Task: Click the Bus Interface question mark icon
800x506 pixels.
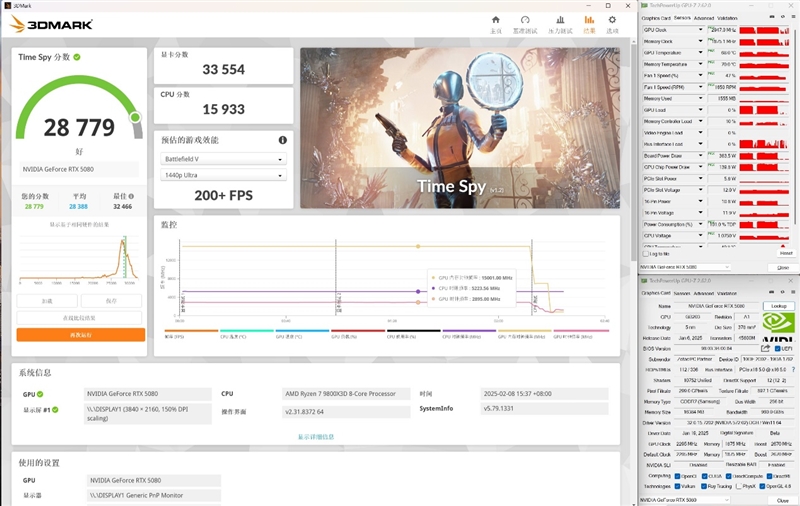Action: tap(793, 369)
